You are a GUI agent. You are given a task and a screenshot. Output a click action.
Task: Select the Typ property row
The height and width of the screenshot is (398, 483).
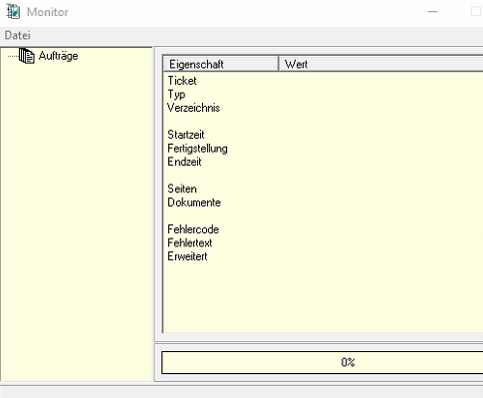tap(176, 94)
